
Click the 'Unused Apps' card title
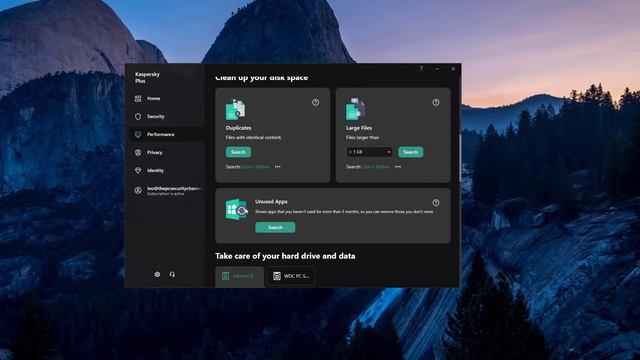pyautogui.click(x=271, y=202)
